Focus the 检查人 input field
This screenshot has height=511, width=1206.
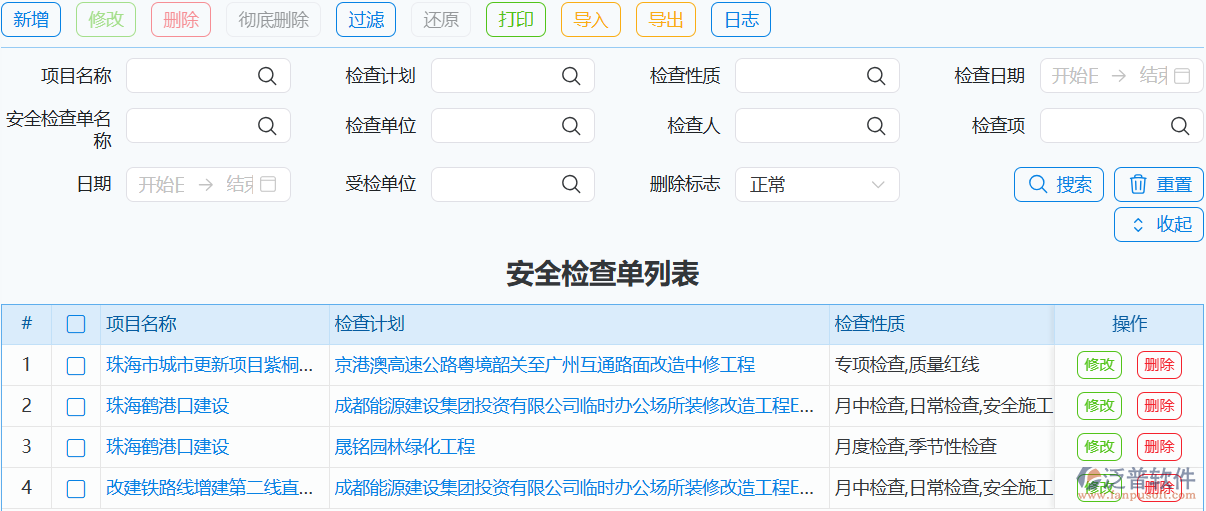click(x=817, y=126)
